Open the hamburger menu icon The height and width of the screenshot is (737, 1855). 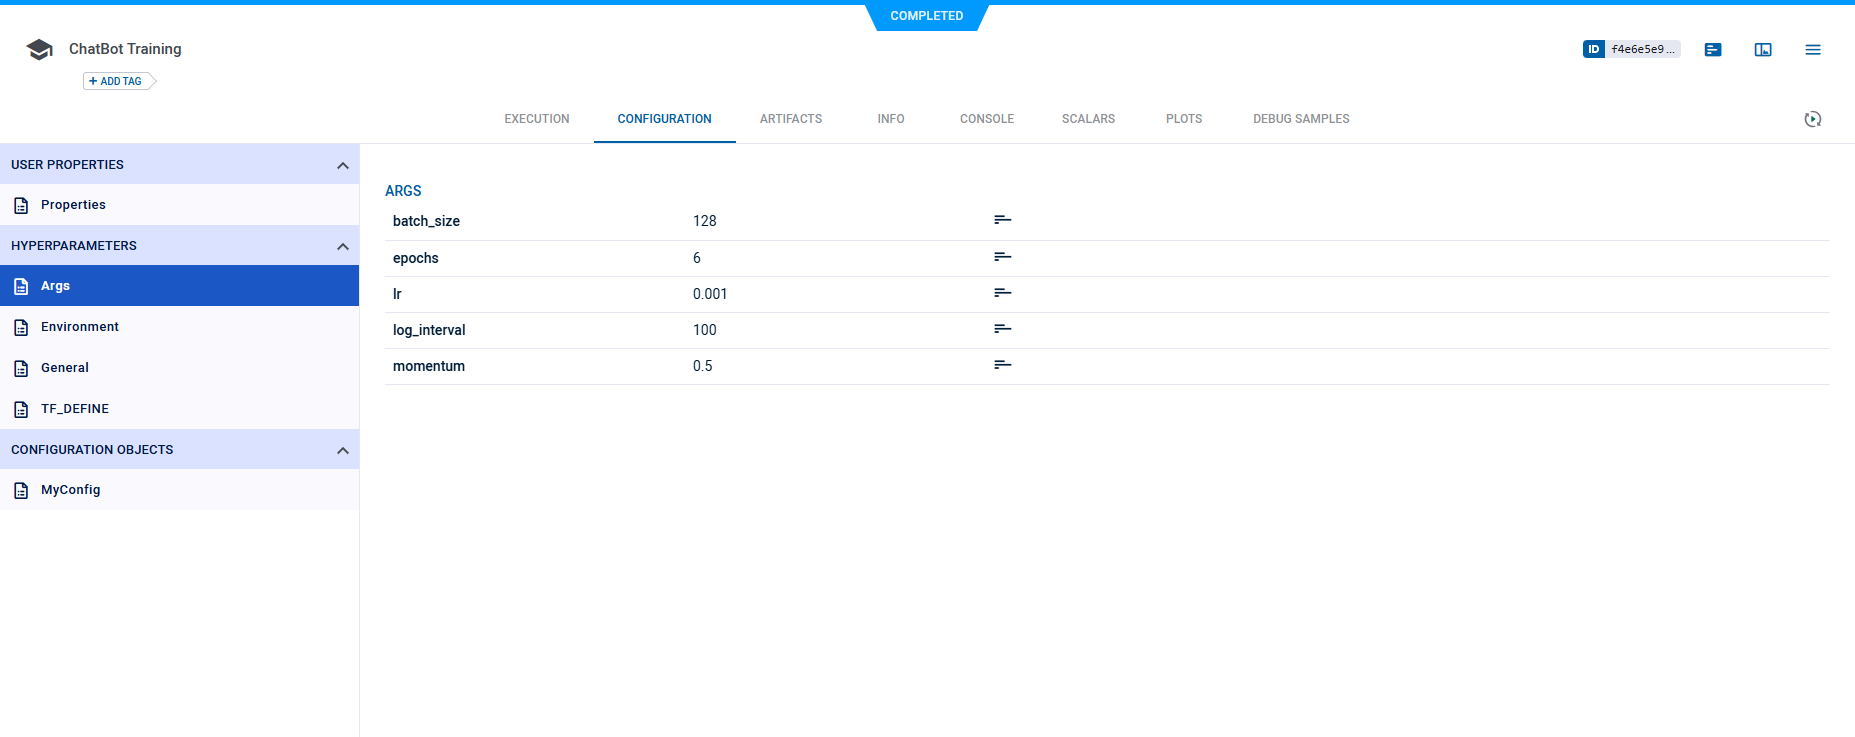click(x=1813, y=50)
